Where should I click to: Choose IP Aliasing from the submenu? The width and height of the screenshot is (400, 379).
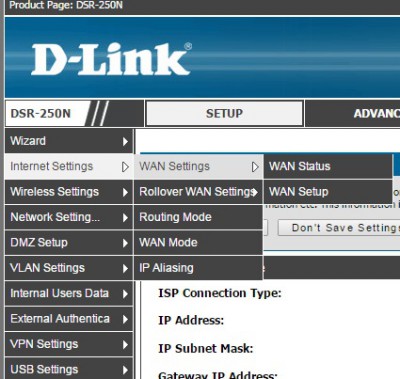point(198,268)
